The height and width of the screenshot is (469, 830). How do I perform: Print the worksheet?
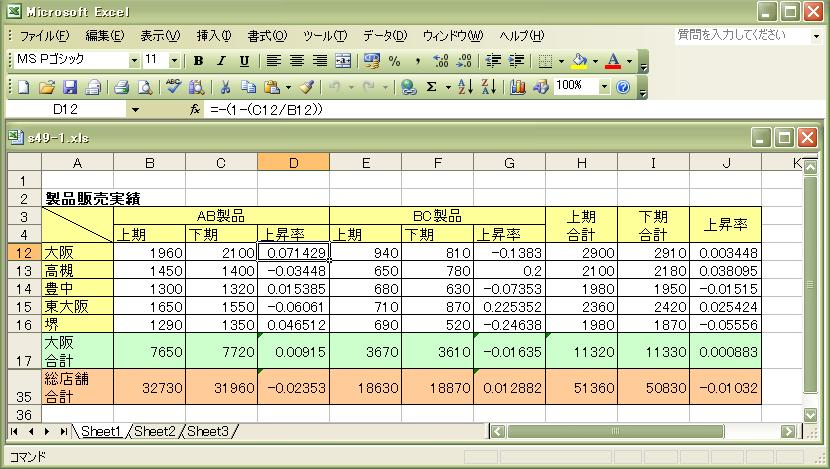pos(122,87)
